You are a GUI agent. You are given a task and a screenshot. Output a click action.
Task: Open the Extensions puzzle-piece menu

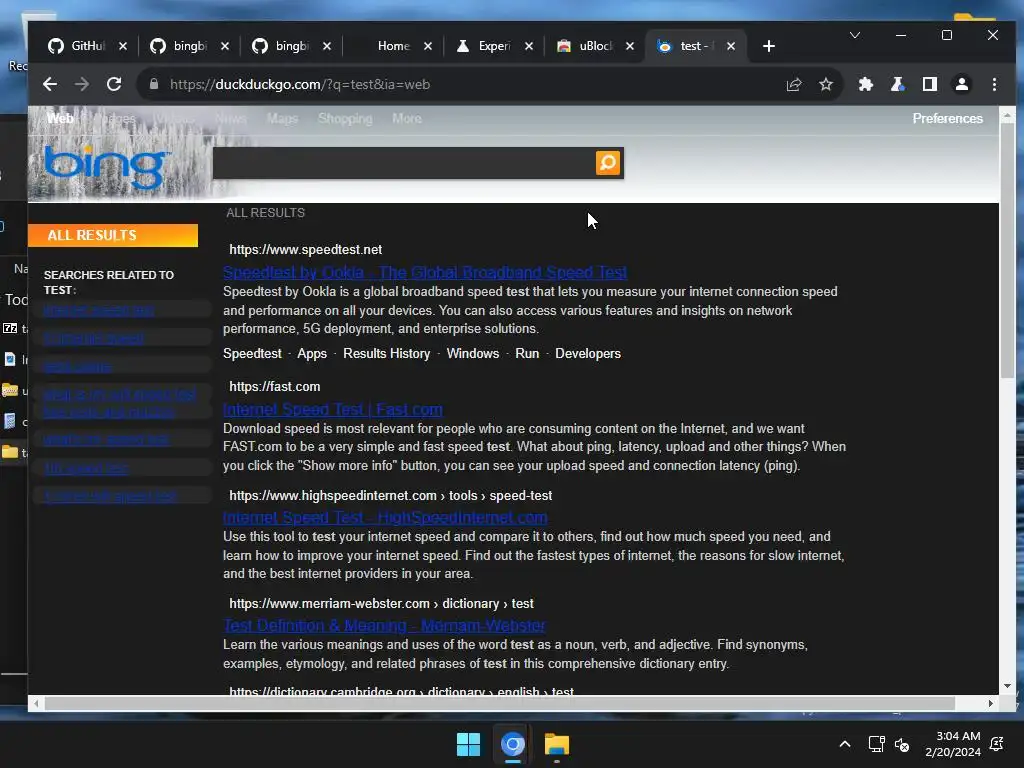pyautogui.click(x=865, y=84)
